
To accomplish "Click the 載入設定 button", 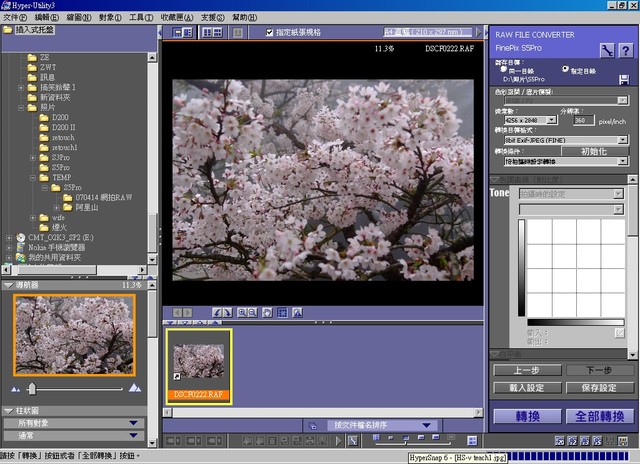I will (527, 388).
